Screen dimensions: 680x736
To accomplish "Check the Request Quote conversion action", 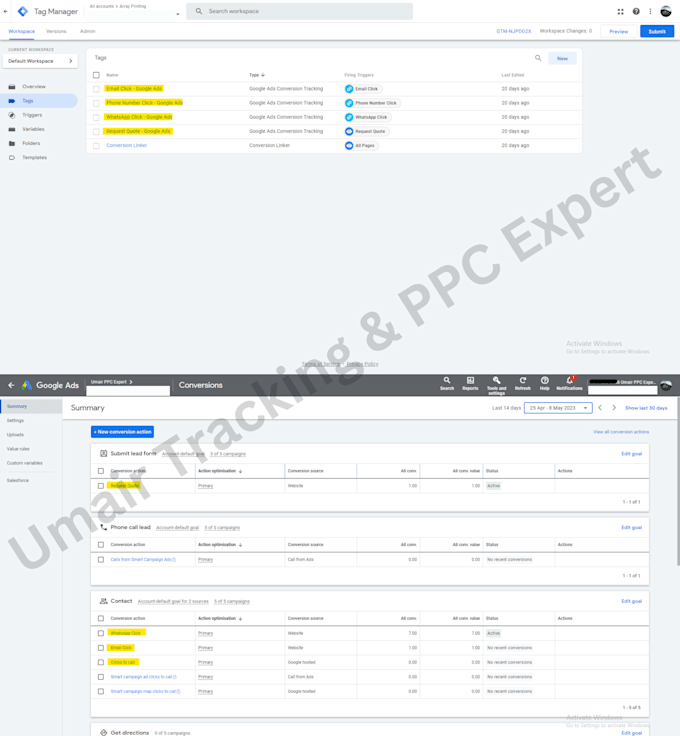I will point(100,486).
